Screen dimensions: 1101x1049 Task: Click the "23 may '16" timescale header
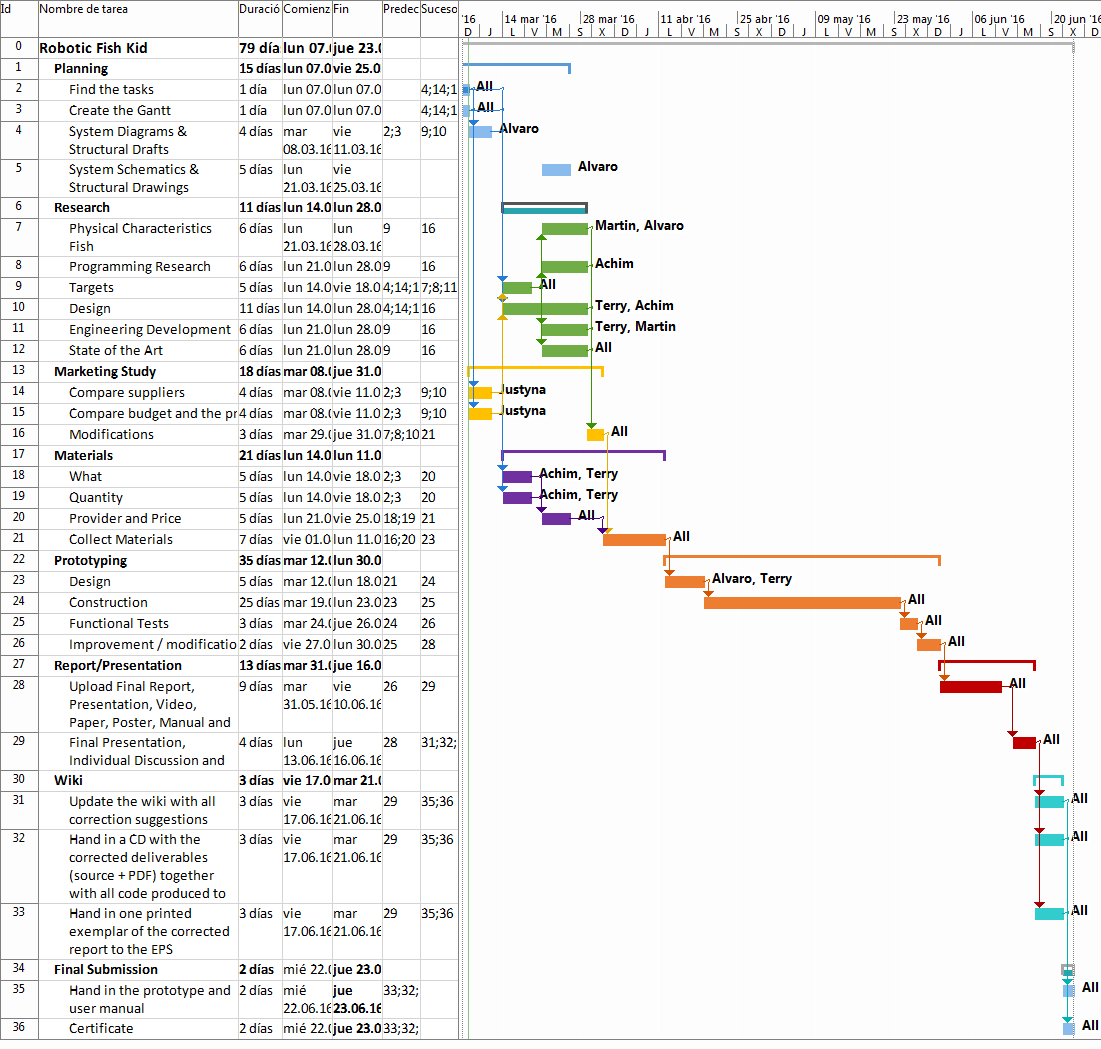[x=922, y=19]
